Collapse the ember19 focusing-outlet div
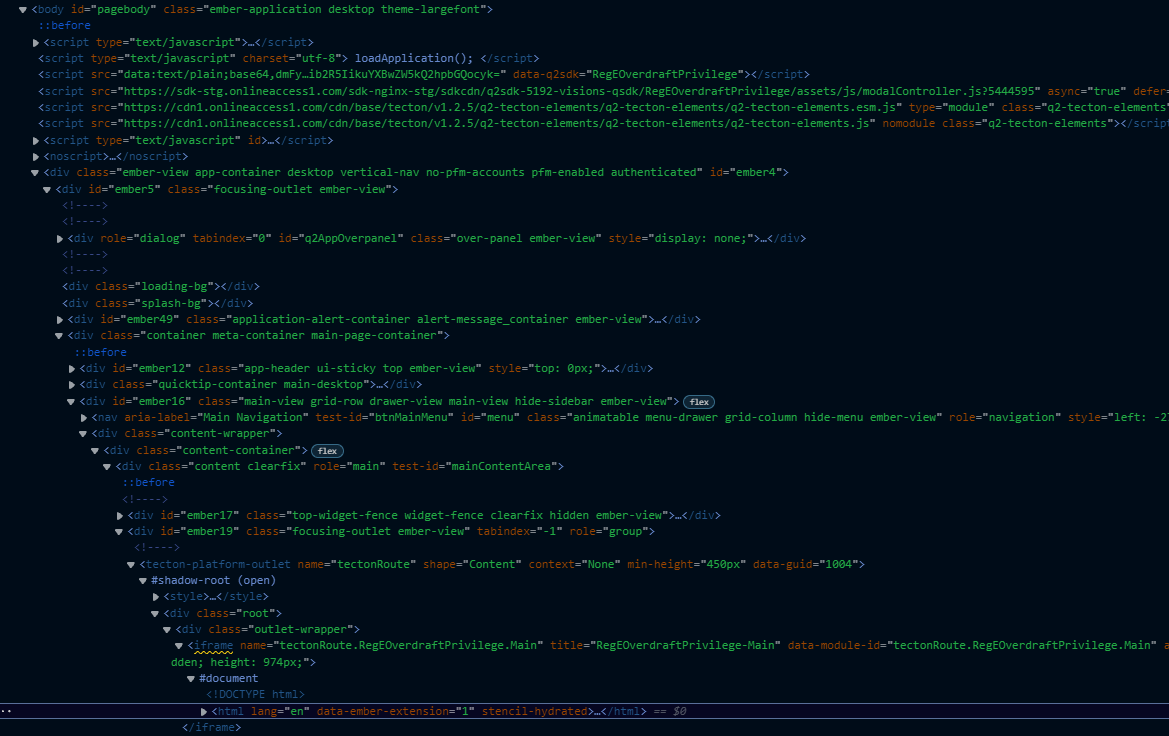The height and width of the screenshot is (736, 1169). pos(119,532)
